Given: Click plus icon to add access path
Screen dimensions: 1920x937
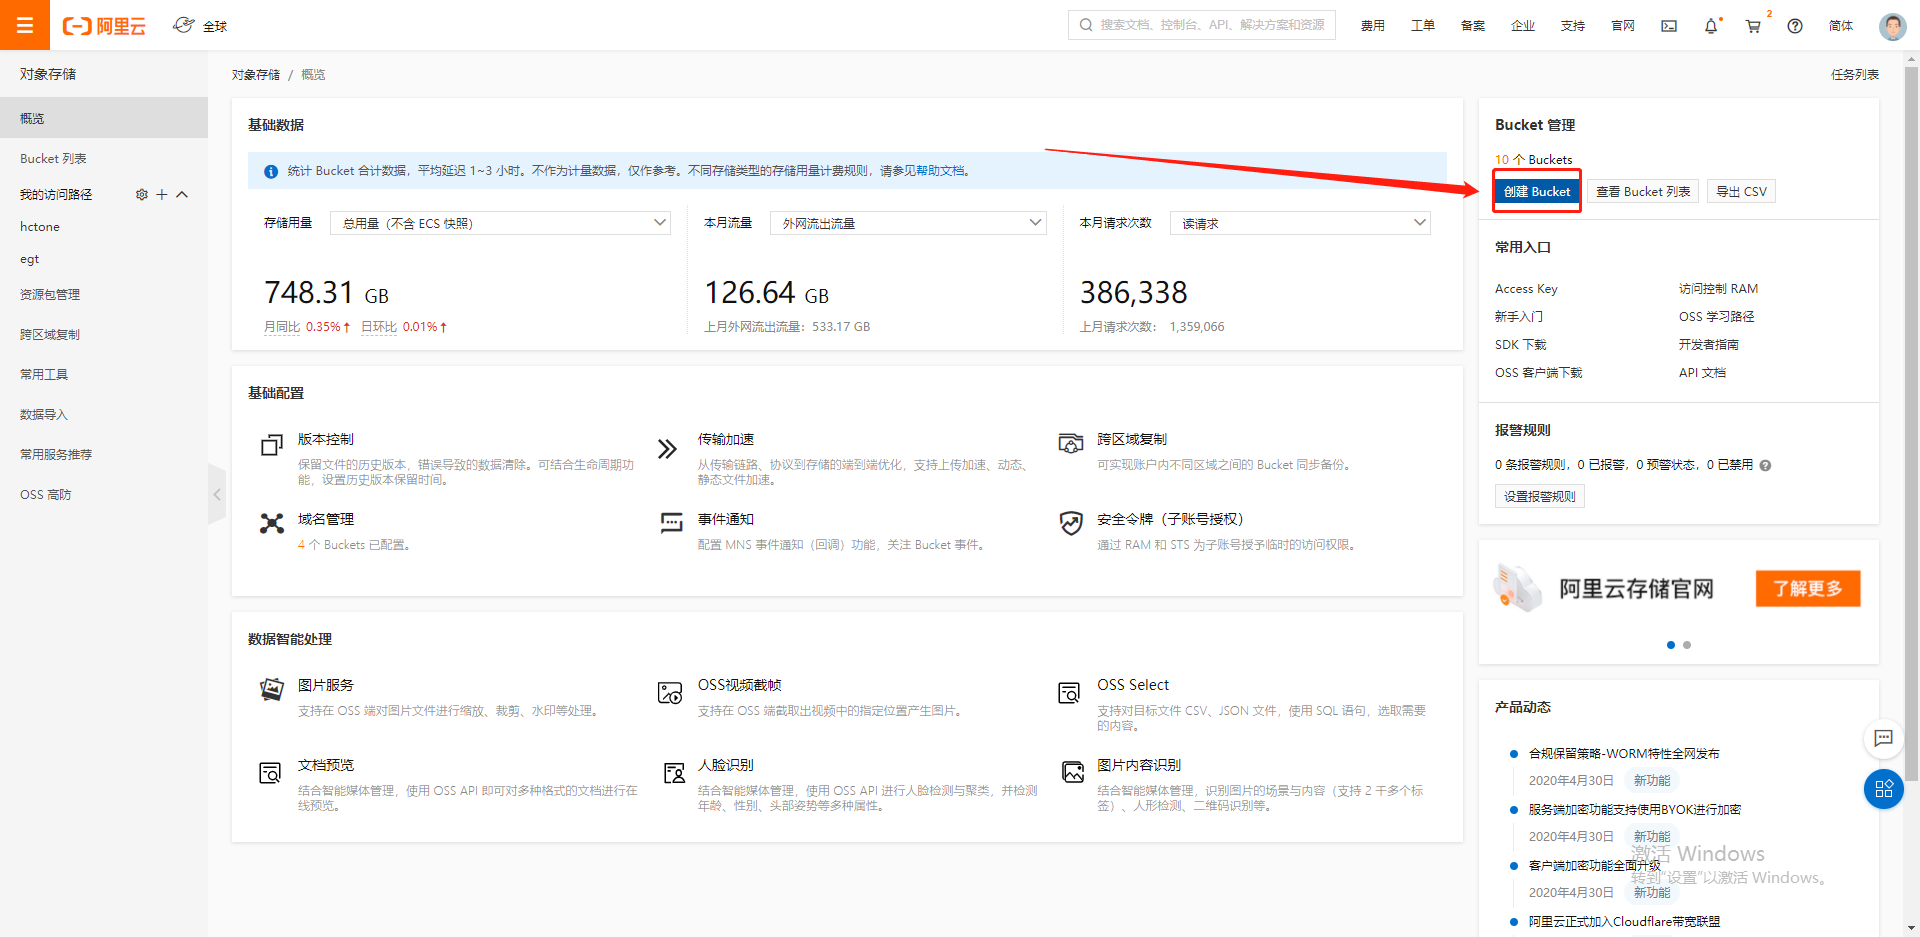Looking at the screenshot, I should (162, 195).
